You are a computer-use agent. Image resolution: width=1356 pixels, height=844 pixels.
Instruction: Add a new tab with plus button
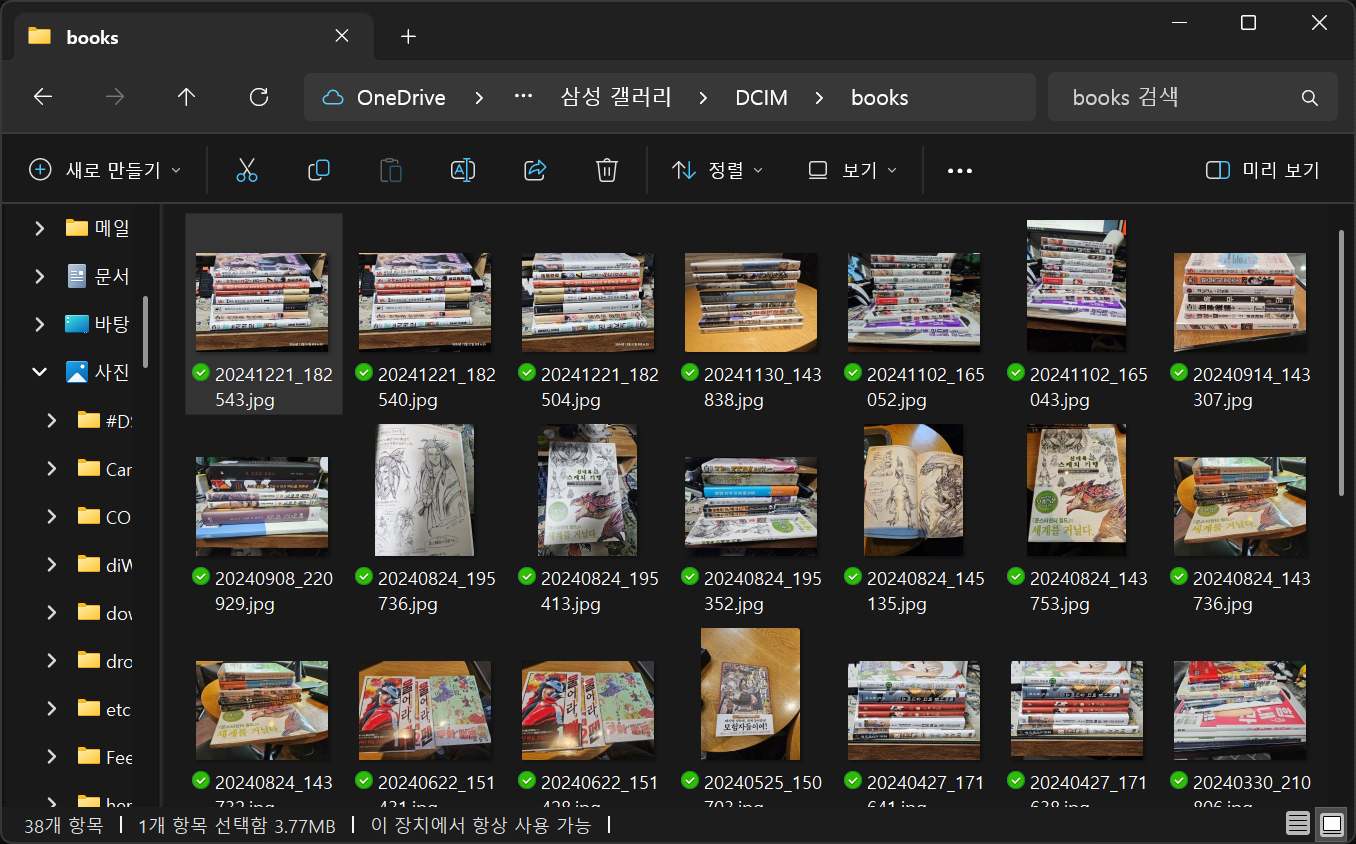[x=408, y=37]
